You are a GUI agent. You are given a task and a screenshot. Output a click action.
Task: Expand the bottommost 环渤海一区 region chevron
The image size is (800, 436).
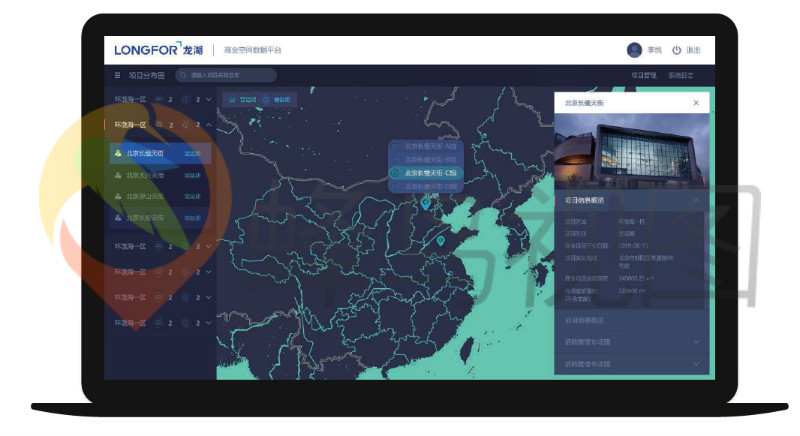pyautogui.click(x=208, y=323)
